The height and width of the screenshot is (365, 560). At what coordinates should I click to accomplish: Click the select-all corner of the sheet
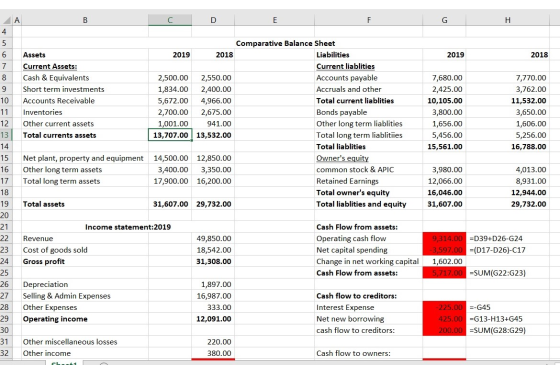click(x=5, y=20)
